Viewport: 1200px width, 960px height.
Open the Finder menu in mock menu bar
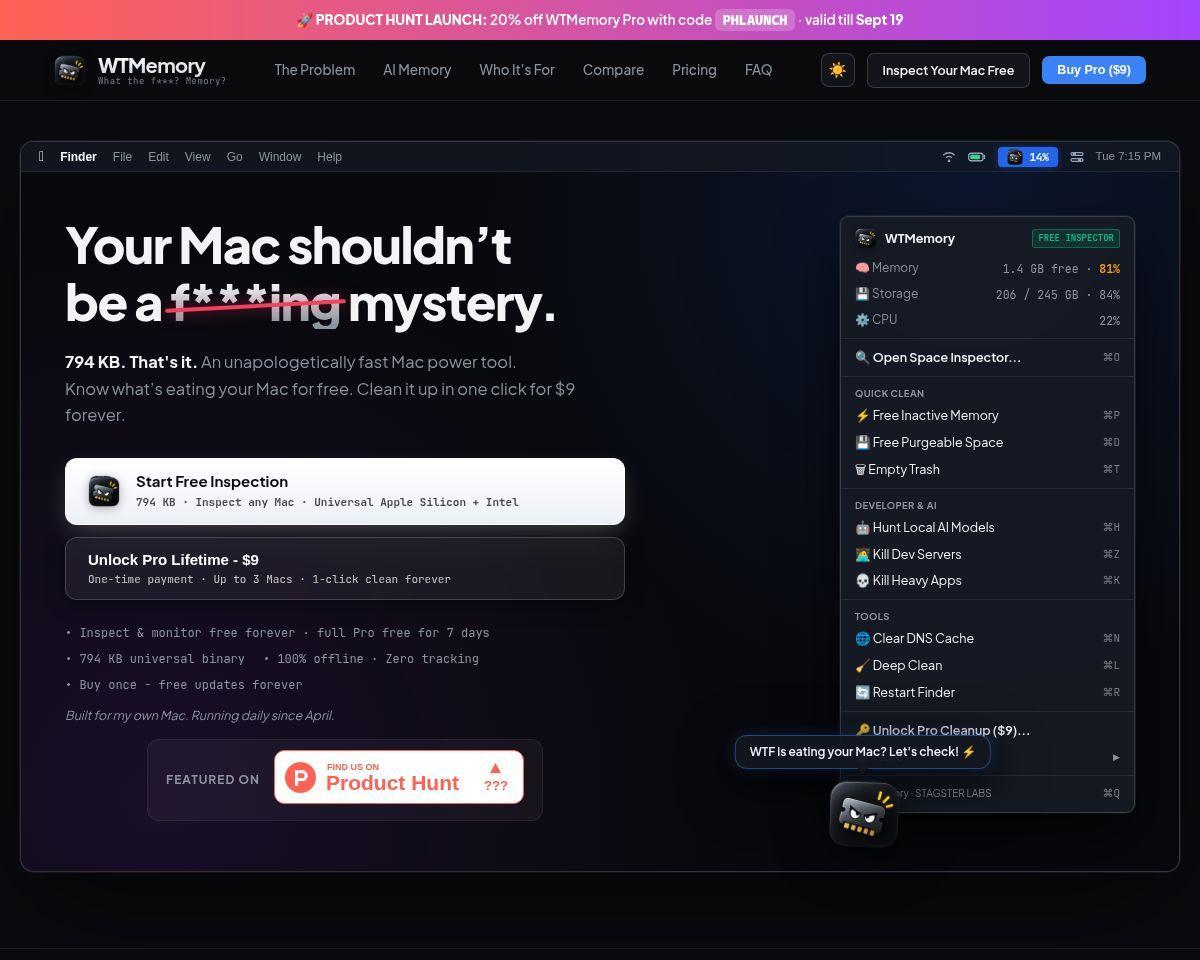tap(78, 157)
